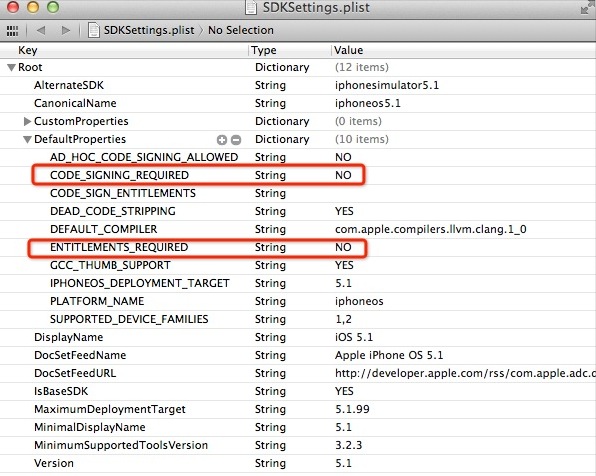Open the No Selection jump bar segment
Image resolution: width=596 pixels, height=476 pixels.
[x=241, y=30]
